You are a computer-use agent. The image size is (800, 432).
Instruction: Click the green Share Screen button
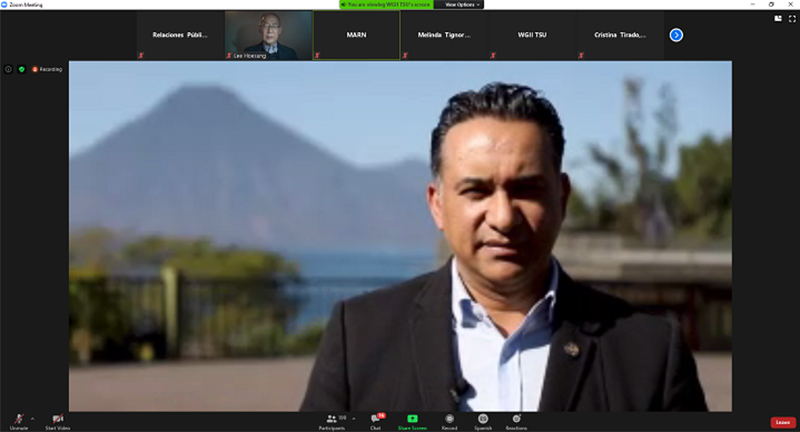coord(412,420)
